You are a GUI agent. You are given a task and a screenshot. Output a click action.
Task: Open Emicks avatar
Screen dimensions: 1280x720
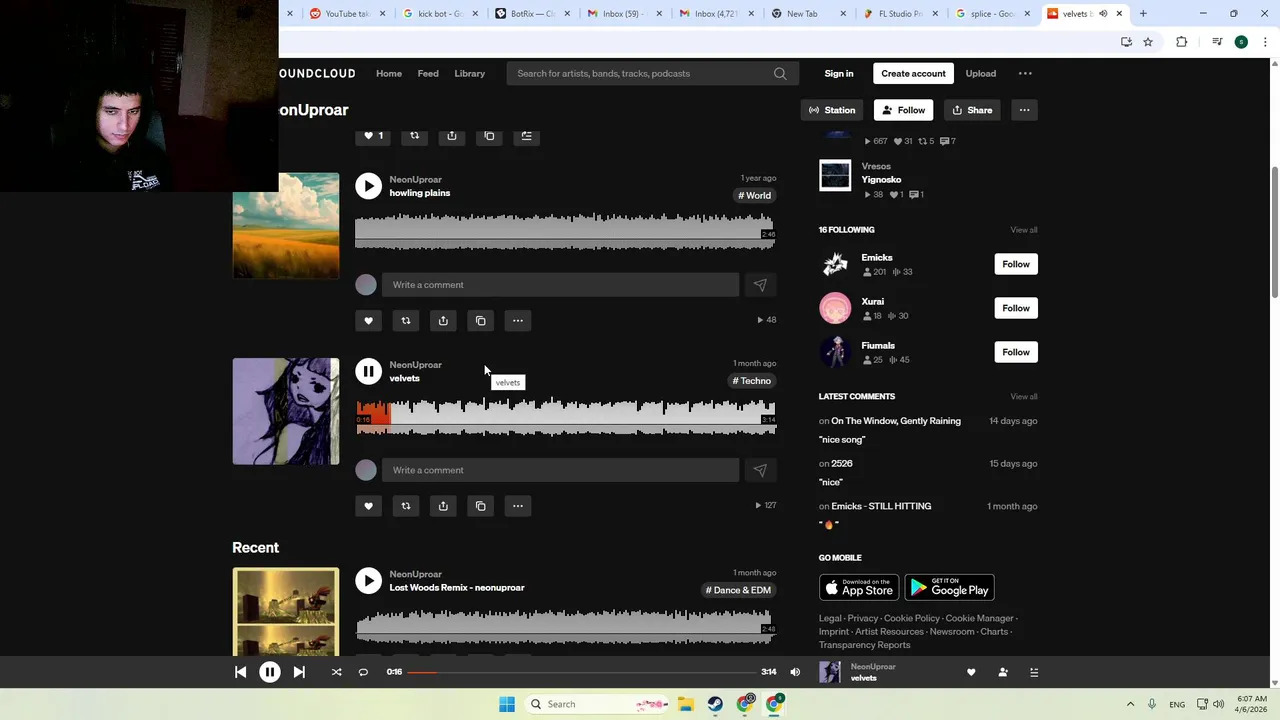click(835, 264)
